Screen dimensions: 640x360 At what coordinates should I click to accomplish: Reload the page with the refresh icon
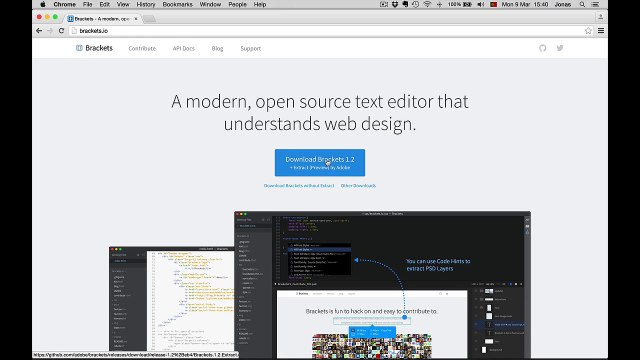pyautogui.click(x=62, y=31)
